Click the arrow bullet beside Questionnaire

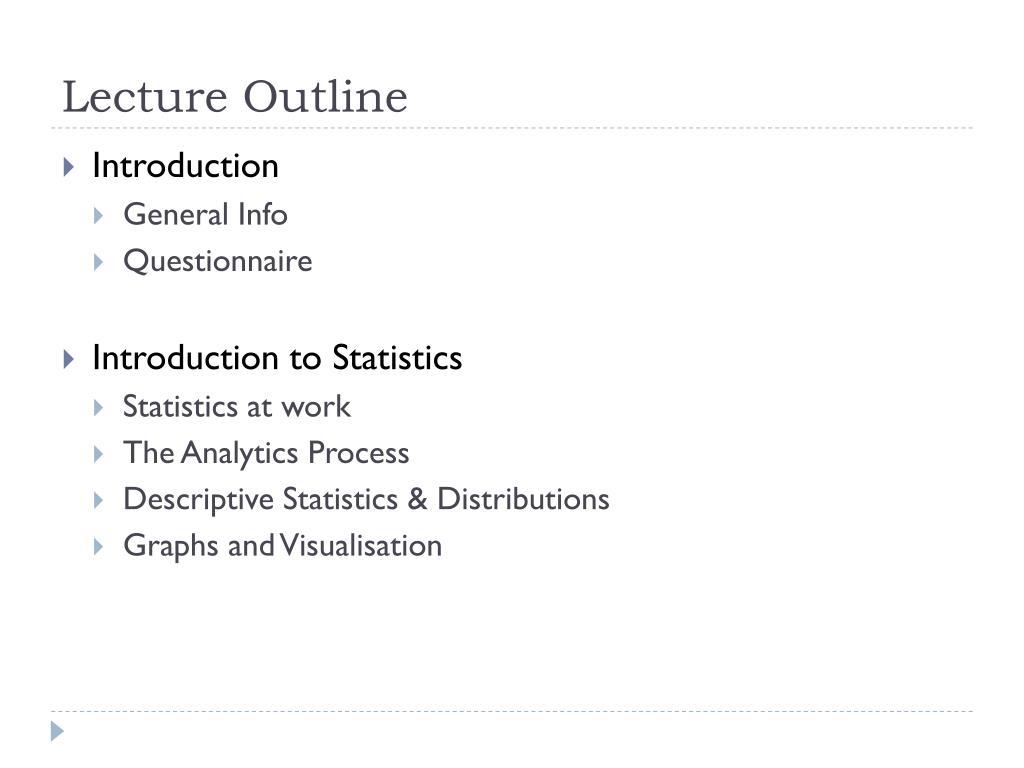99,263
